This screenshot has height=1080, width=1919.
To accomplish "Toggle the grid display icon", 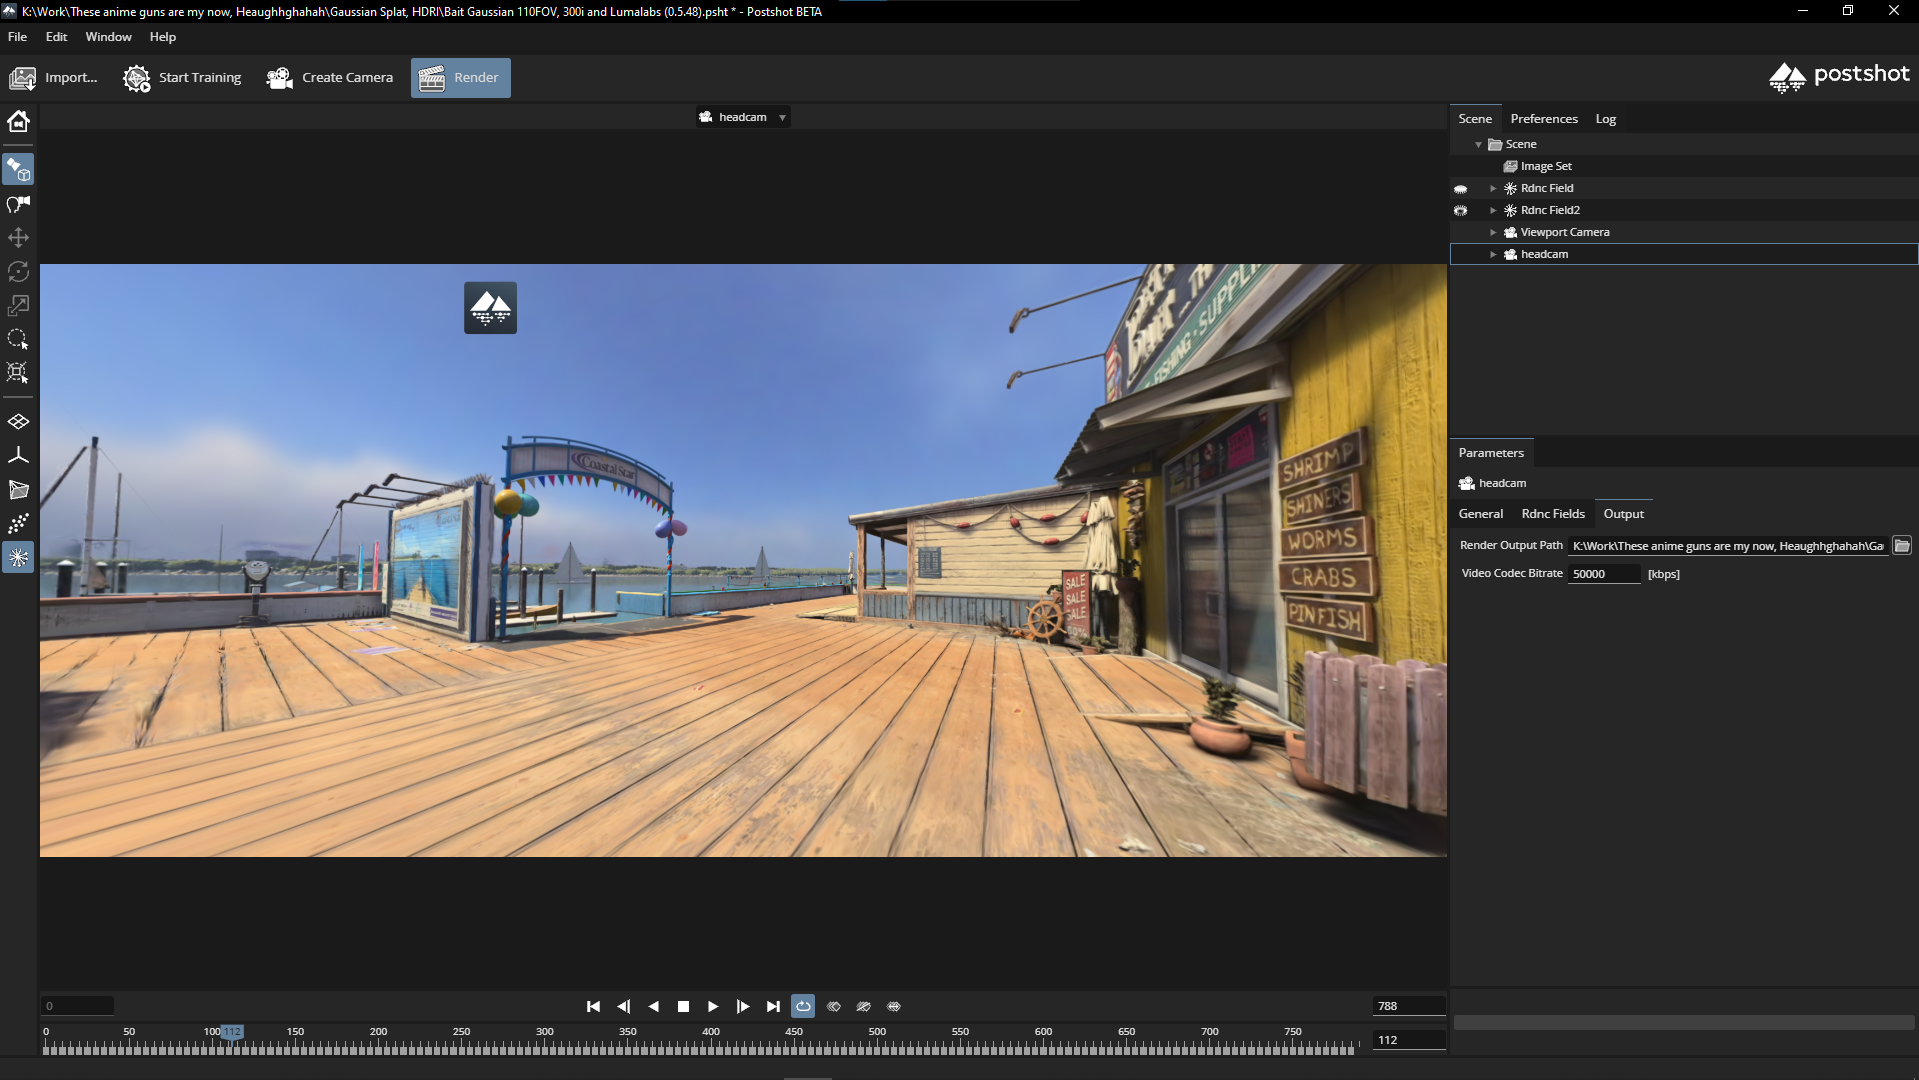I will click(x=18, y=422).
